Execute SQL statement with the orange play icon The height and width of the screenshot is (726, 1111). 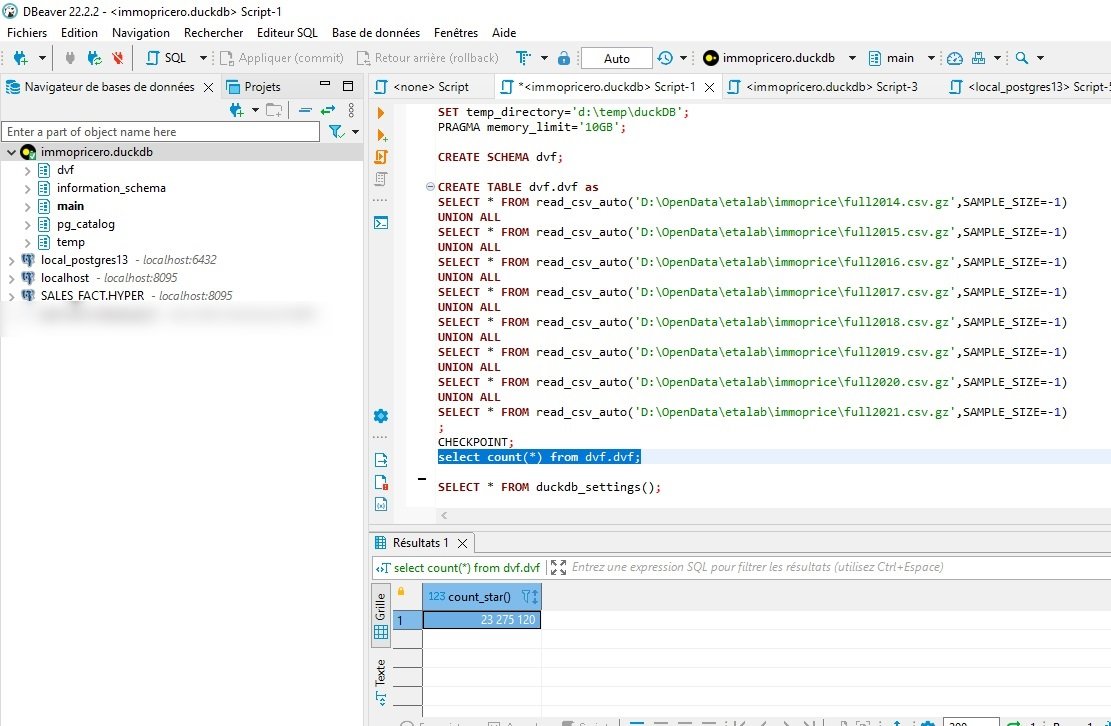(381, 113)
